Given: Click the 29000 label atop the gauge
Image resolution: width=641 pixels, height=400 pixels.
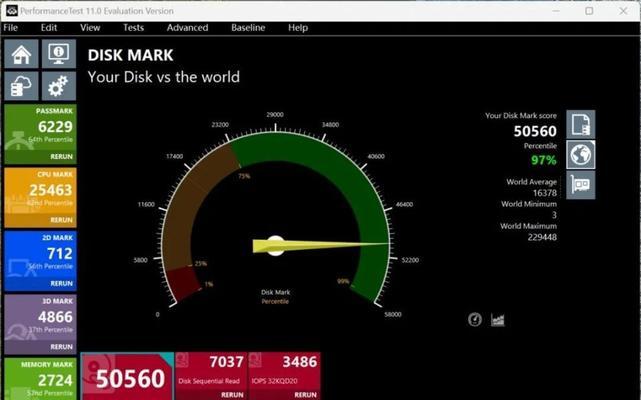Looking at the screenshot, I should pos(275,115).
